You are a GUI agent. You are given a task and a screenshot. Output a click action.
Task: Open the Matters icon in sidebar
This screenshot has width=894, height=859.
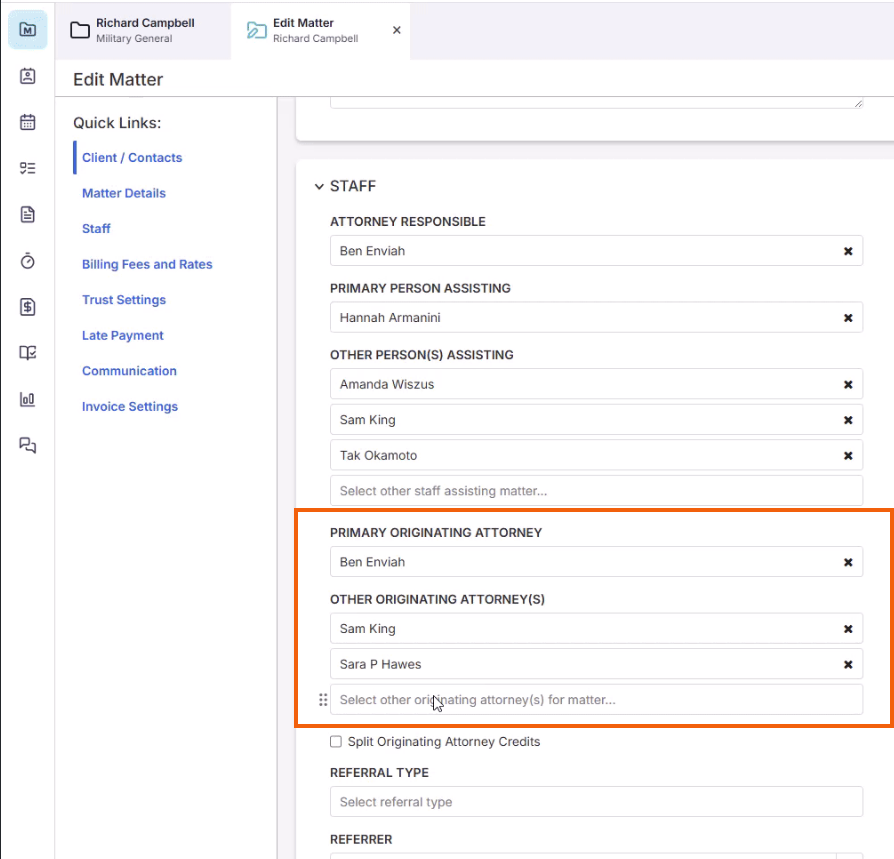(x=27, y=29)
